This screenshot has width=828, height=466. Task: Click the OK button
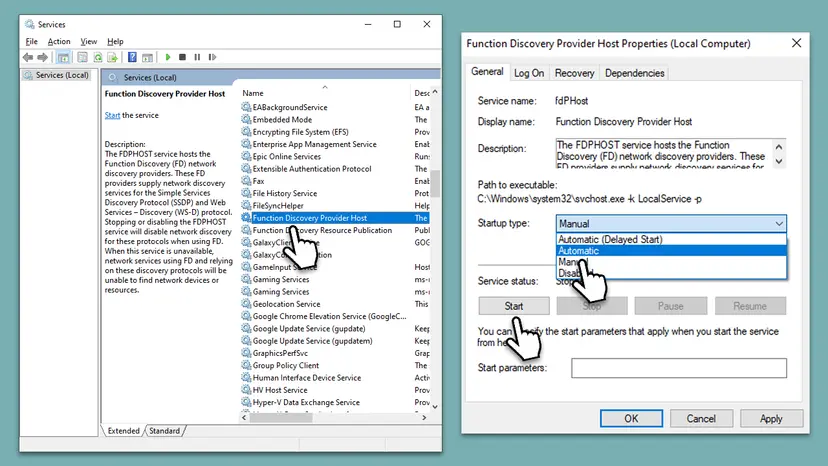coord(631,418)
